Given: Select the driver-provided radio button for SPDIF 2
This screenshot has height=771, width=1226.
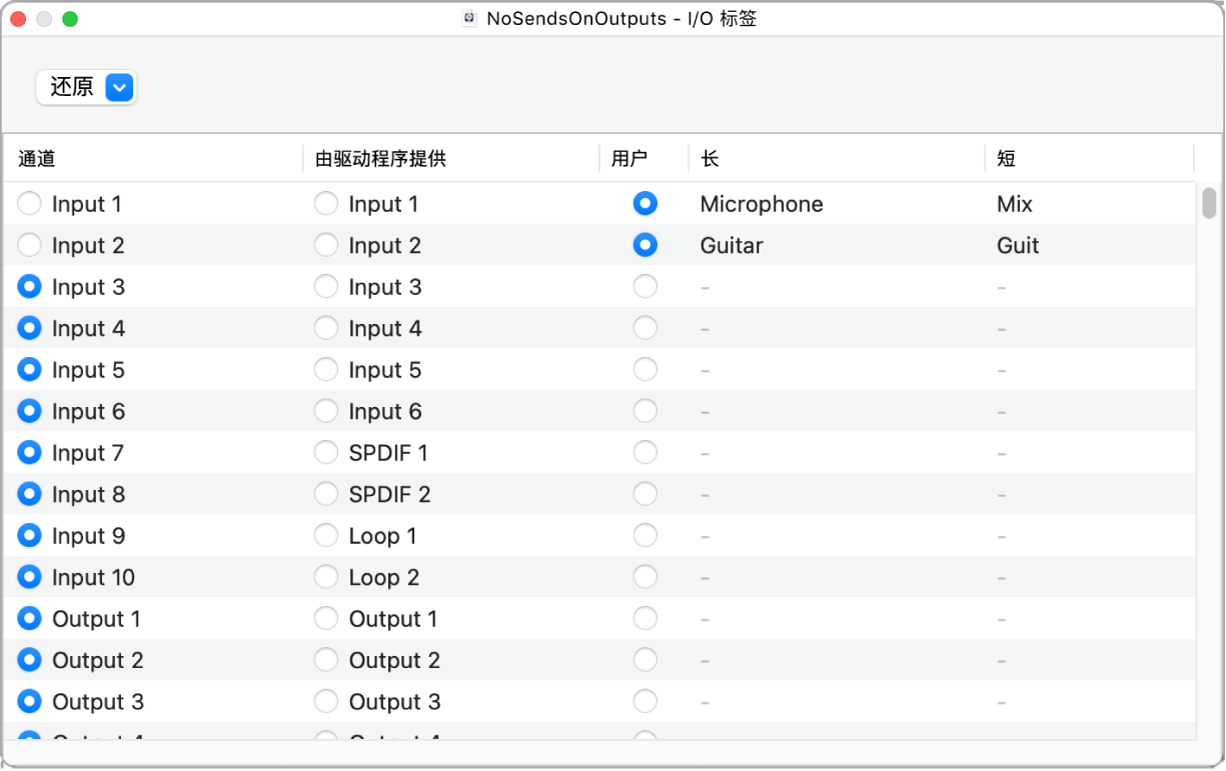Looking at the screenshot, I should [x=326, y=493].
